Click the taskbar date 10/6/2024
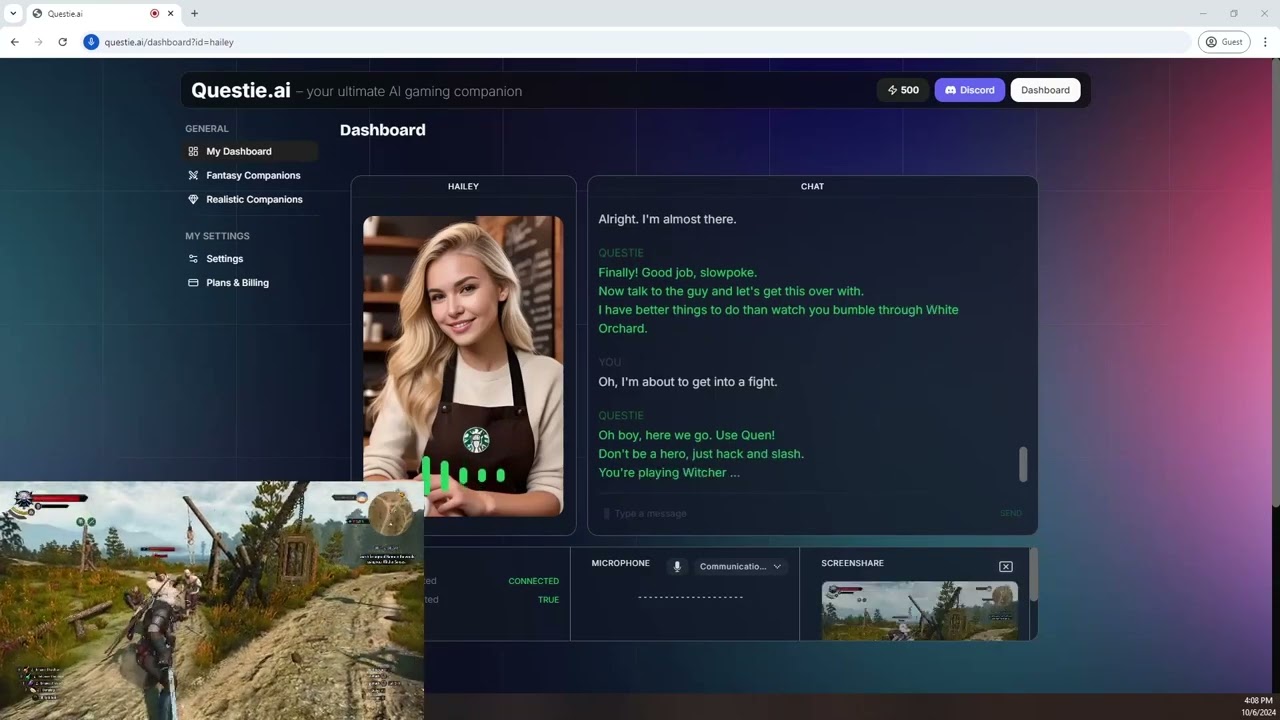This screenshot has height=720, width=1280. pos(1258,713)
